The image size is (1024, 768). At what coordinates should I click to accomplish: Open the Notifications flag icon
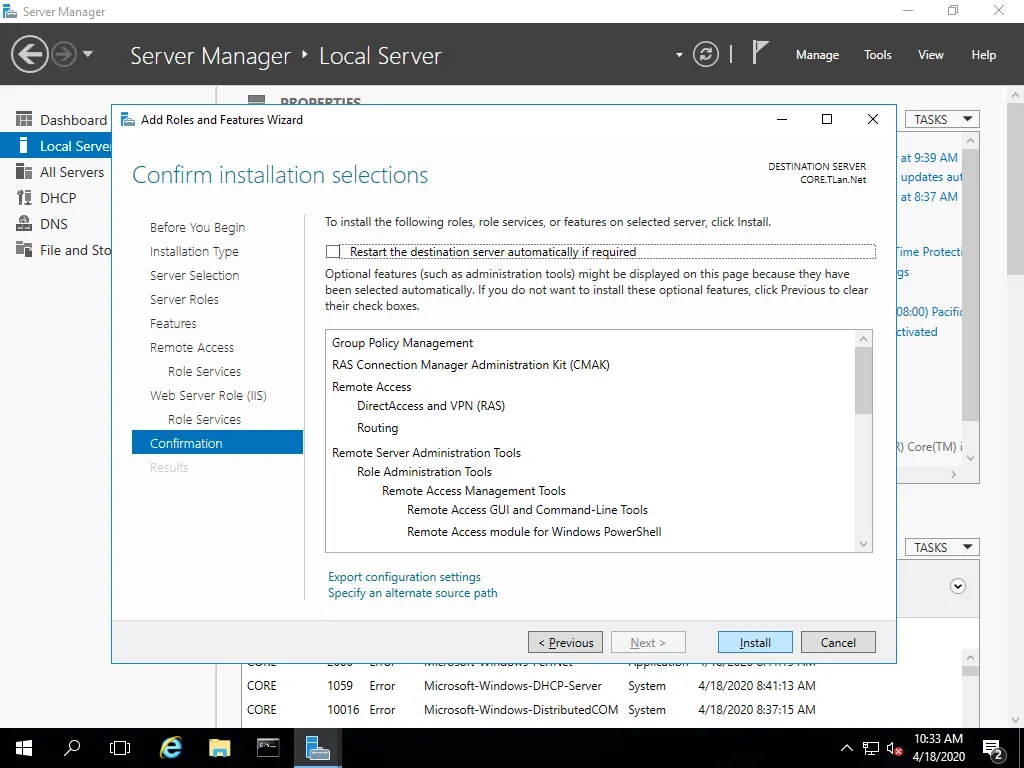click(759, 52)
